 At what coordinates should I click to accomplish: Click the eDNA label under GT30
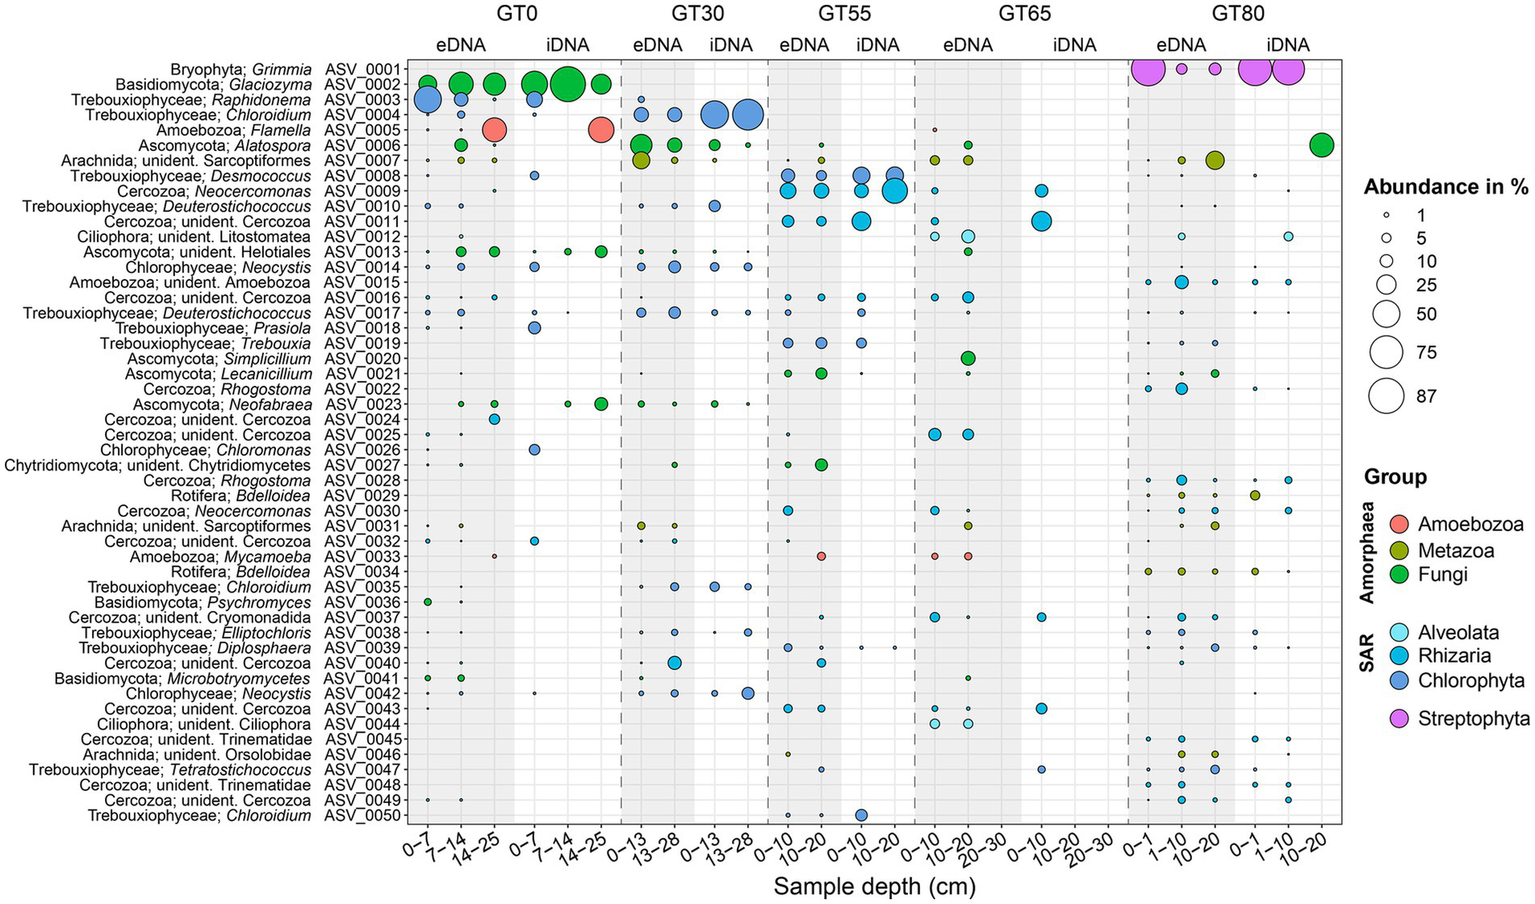click(x=657, y=45)
